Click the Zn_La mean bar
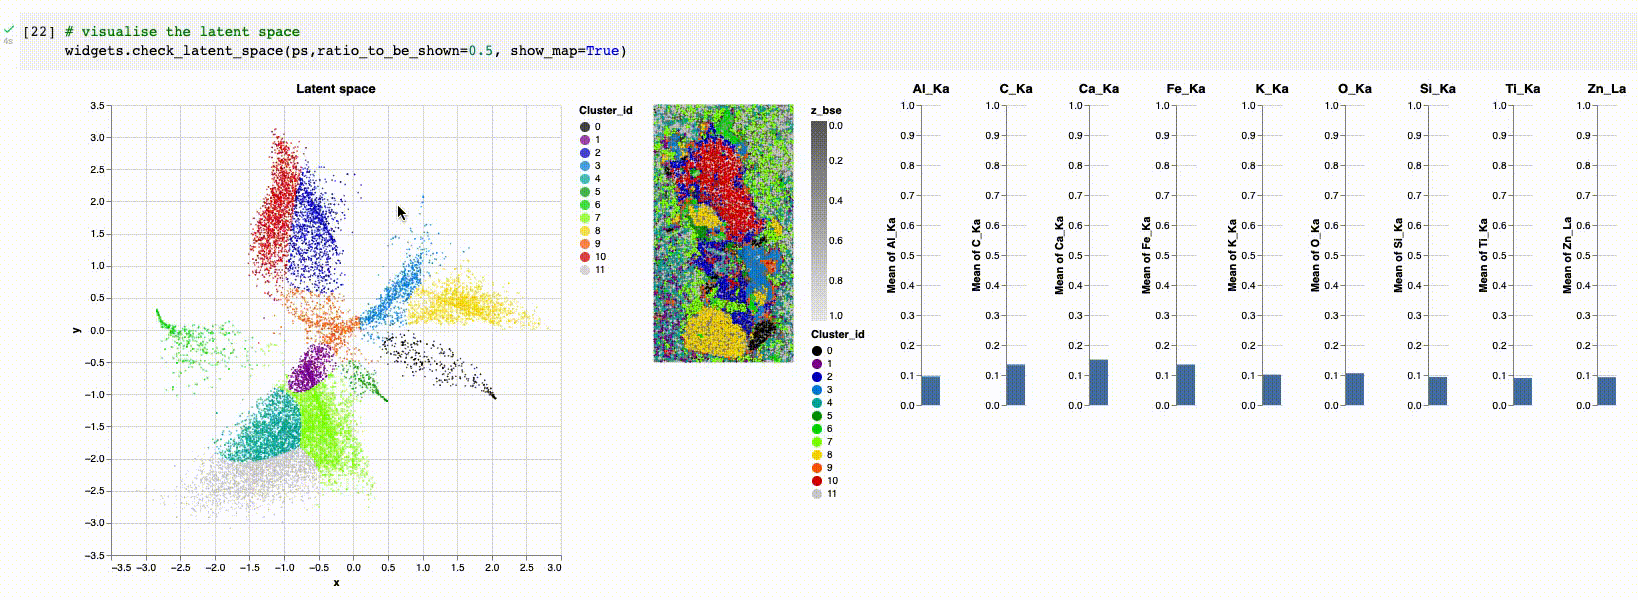Screen dimensions: 1638x600 (1606, 391)
